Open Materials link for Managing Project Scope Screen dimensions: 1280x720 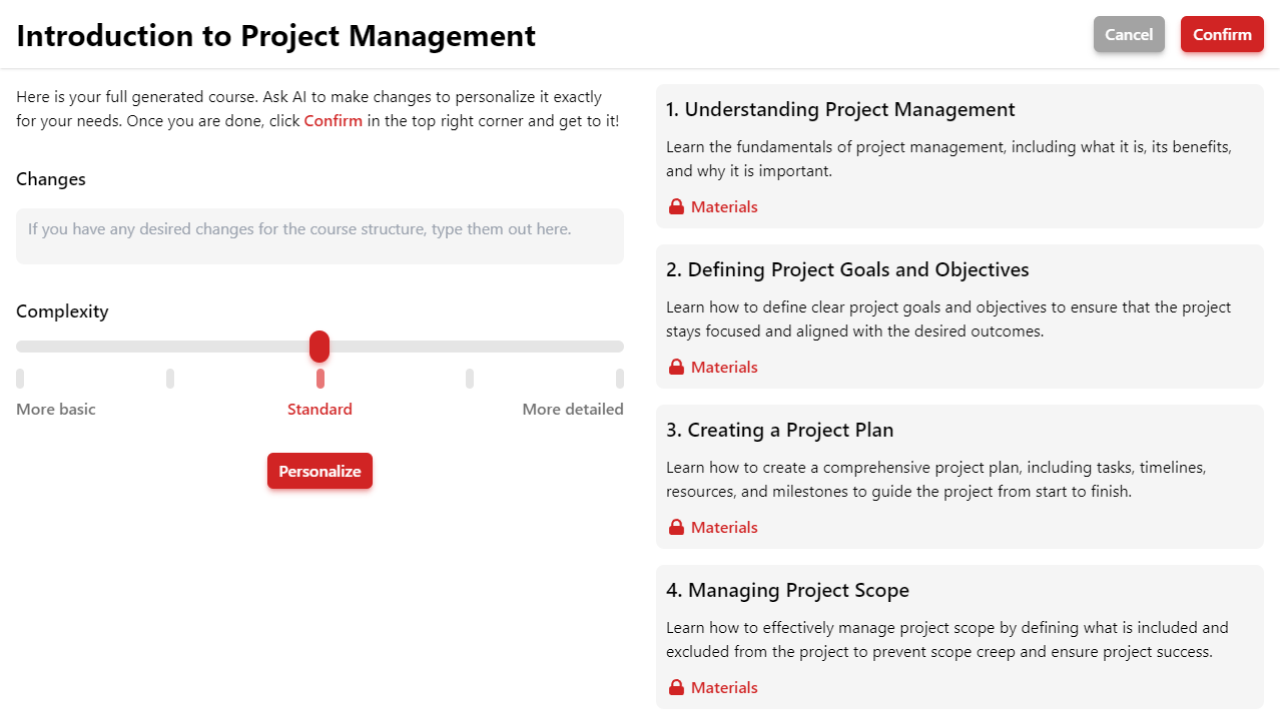pyautogui.click(x=724, y=687)
